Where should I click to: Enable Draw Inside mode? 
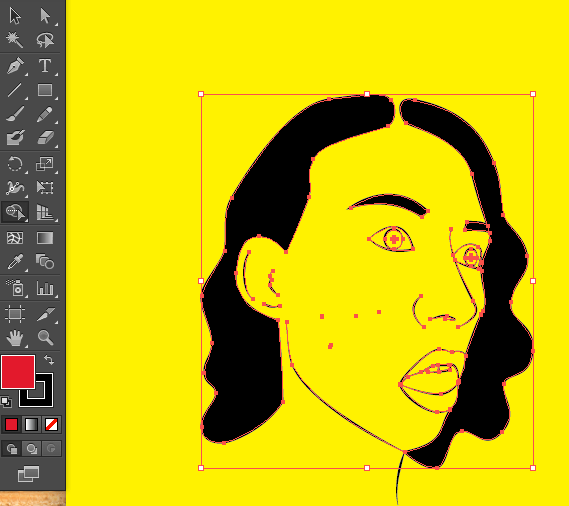click(51, 449)
